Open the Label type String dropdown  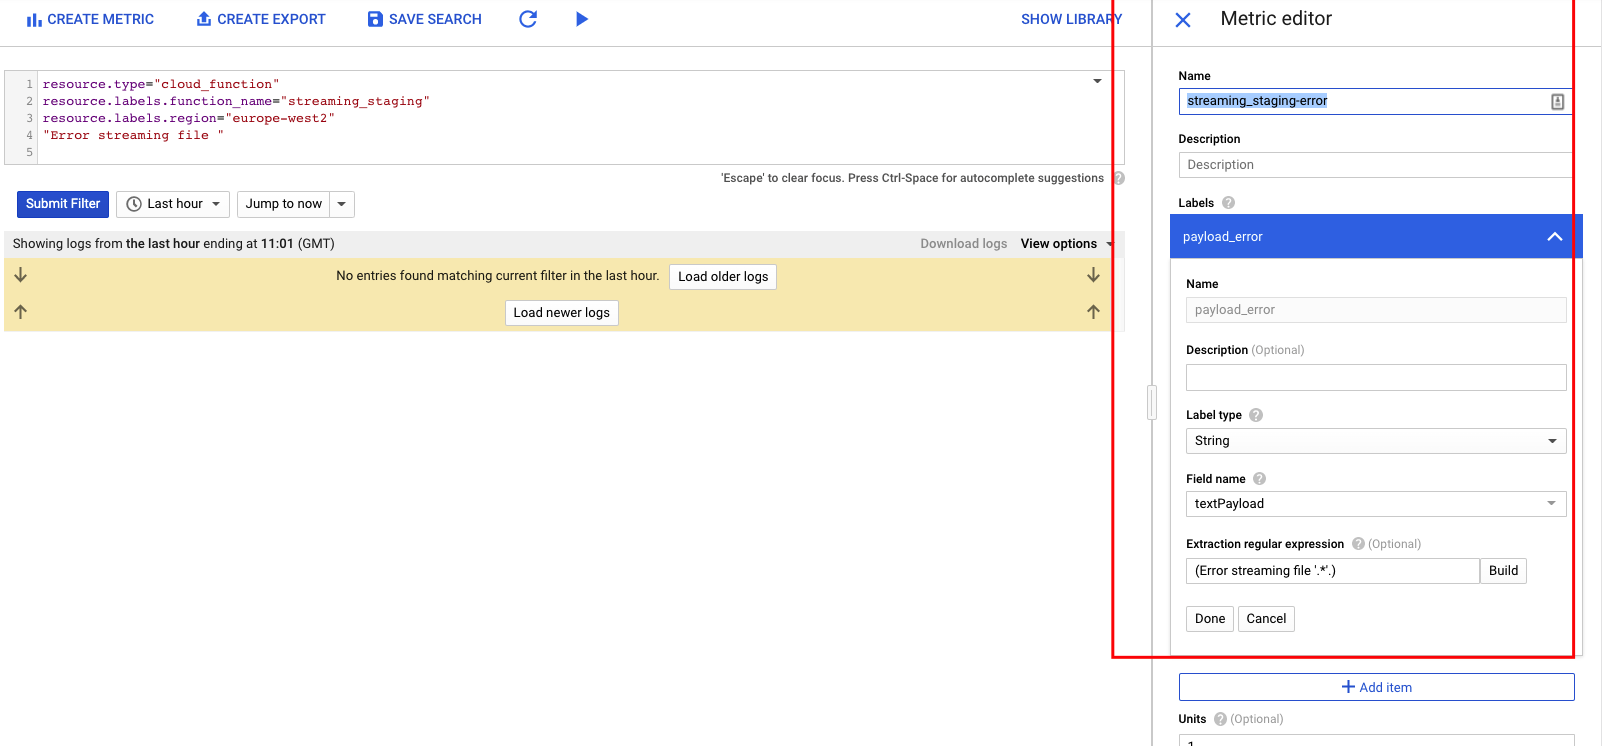click(1375, 441)
